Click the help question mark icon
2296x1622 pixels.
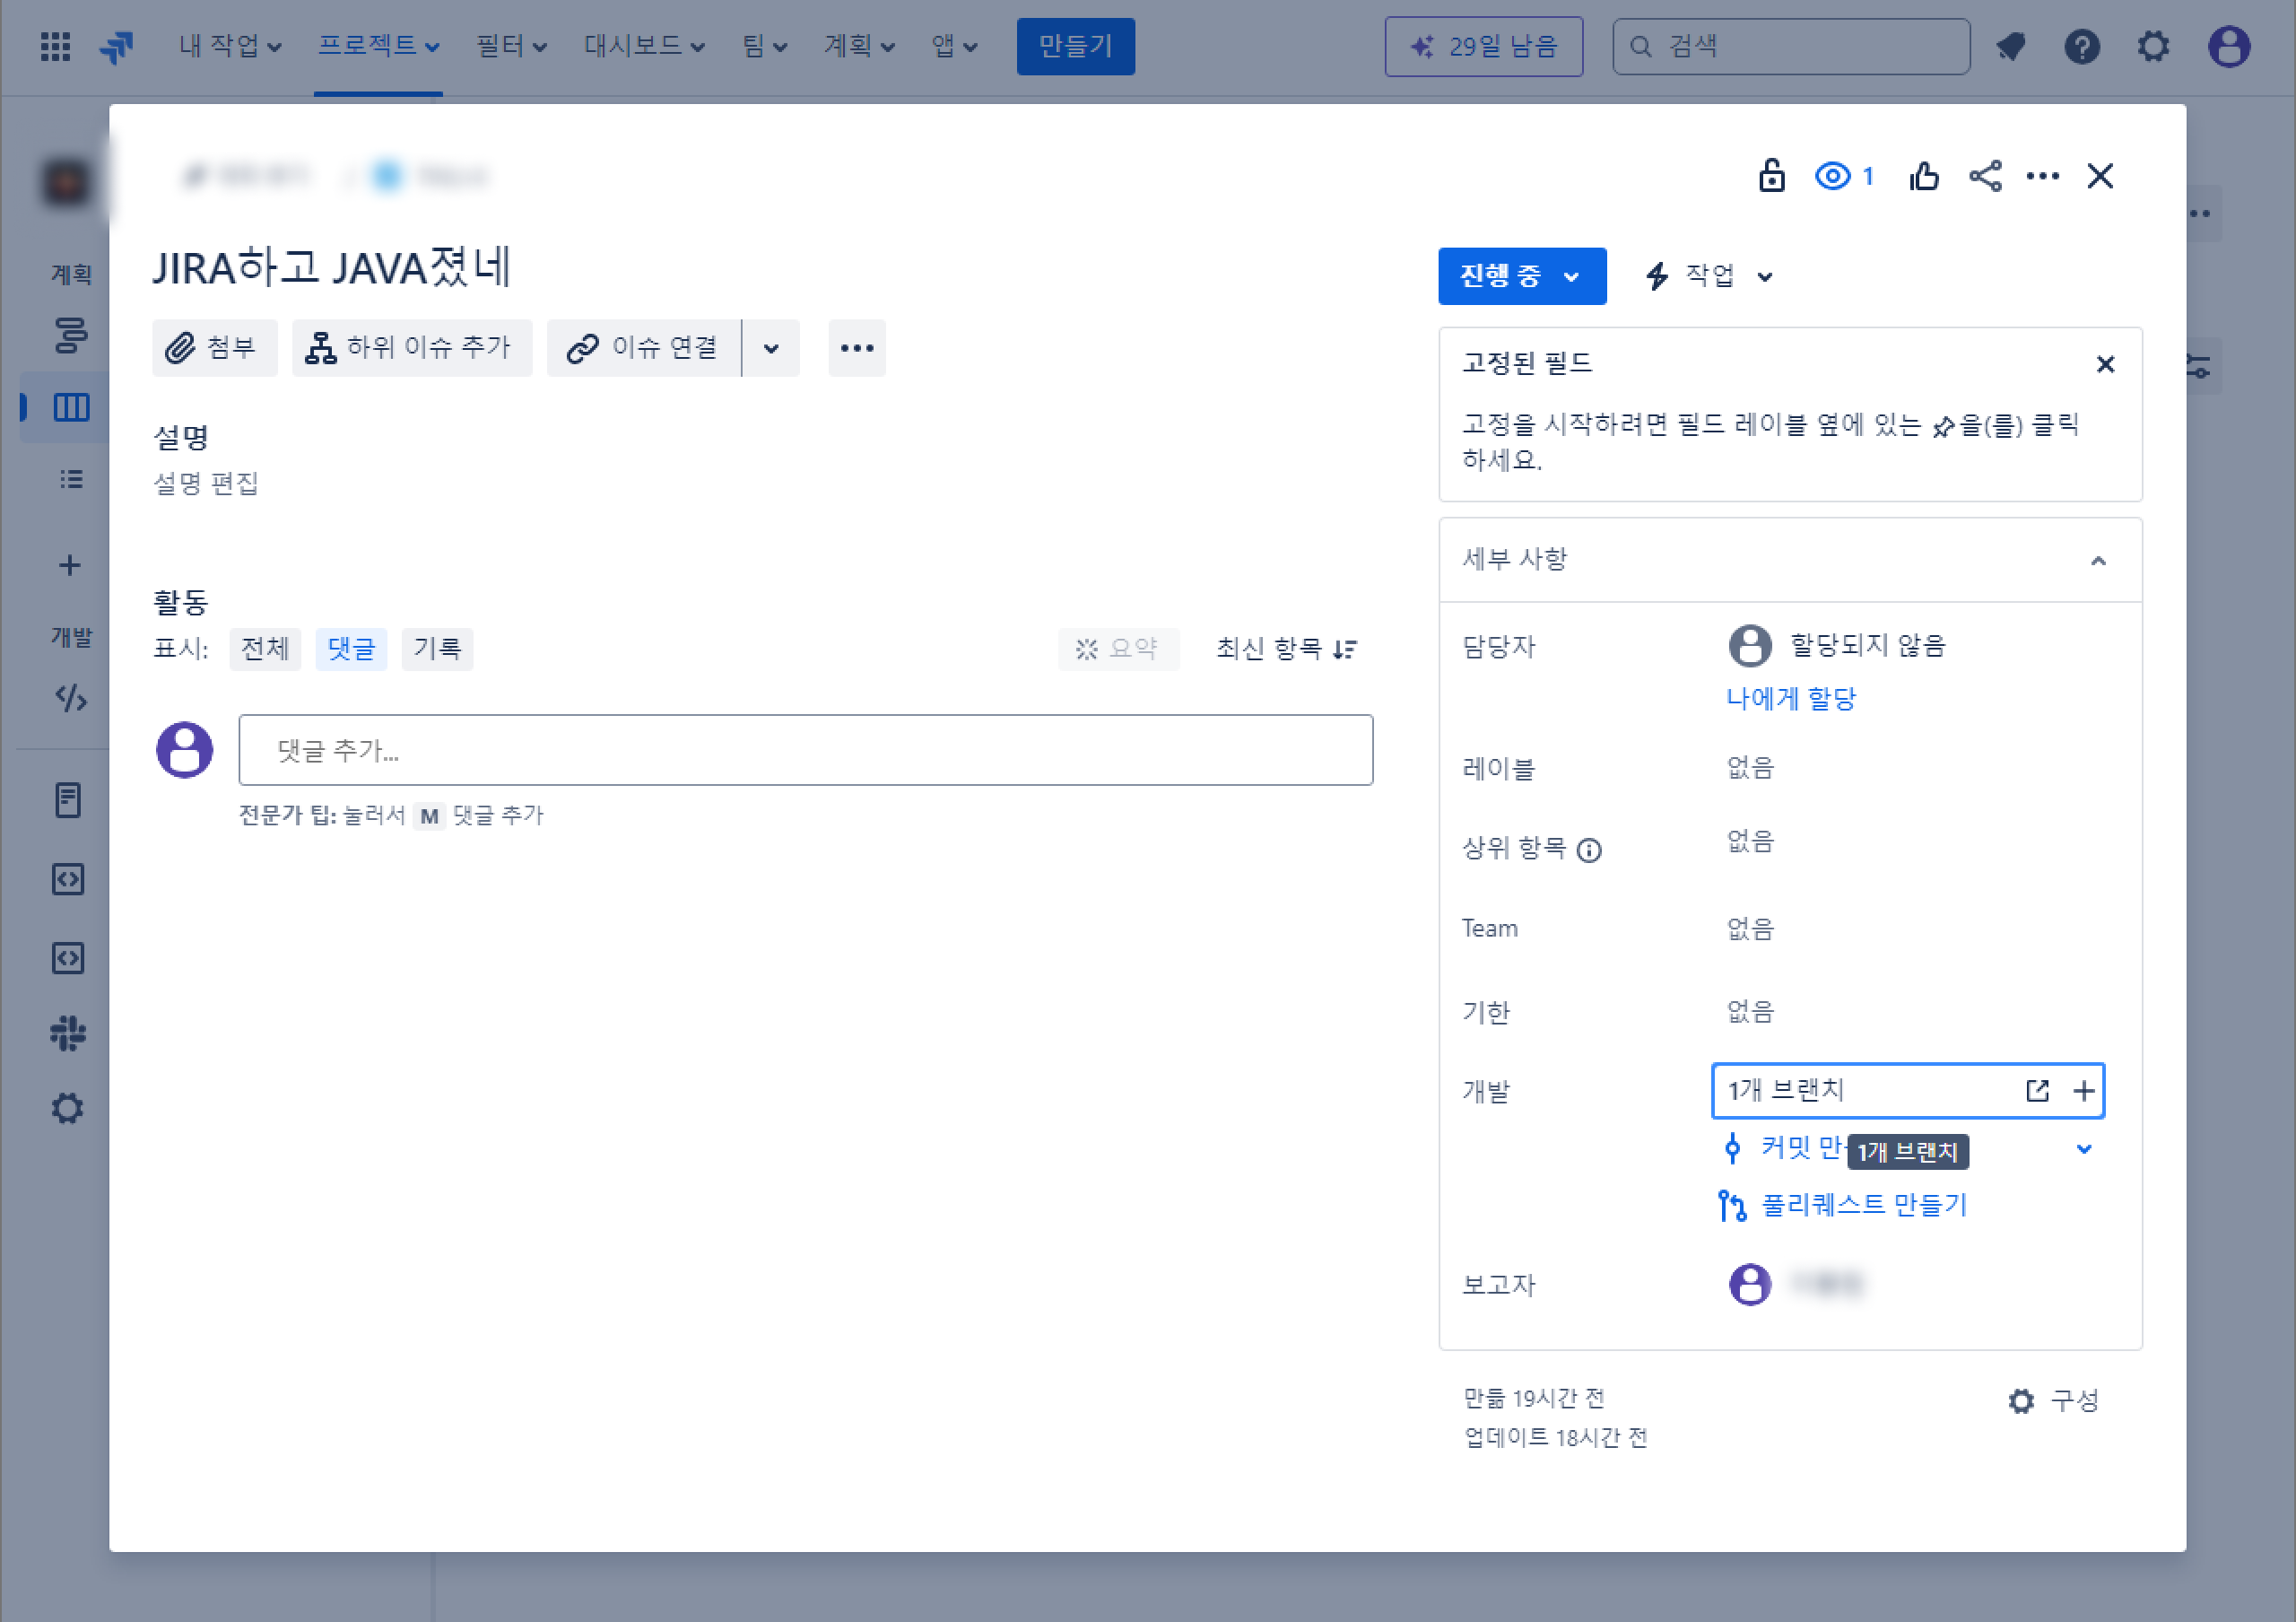[2082, 46]
